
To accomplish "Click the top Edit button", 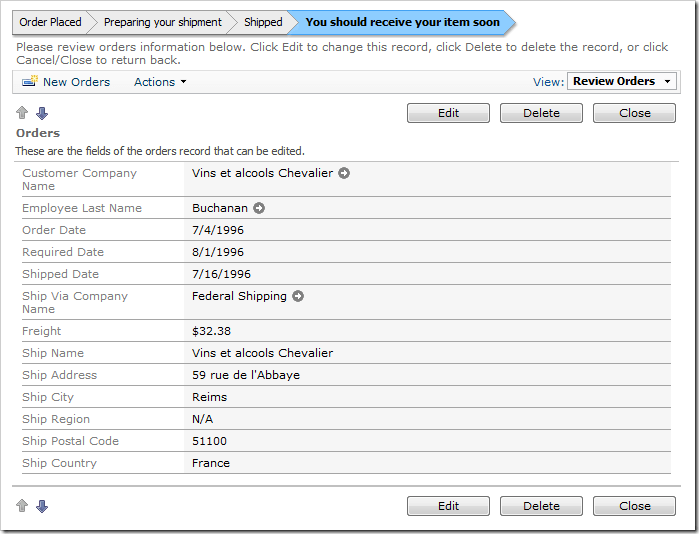I will pyautogui.click(x=448, y=113).
